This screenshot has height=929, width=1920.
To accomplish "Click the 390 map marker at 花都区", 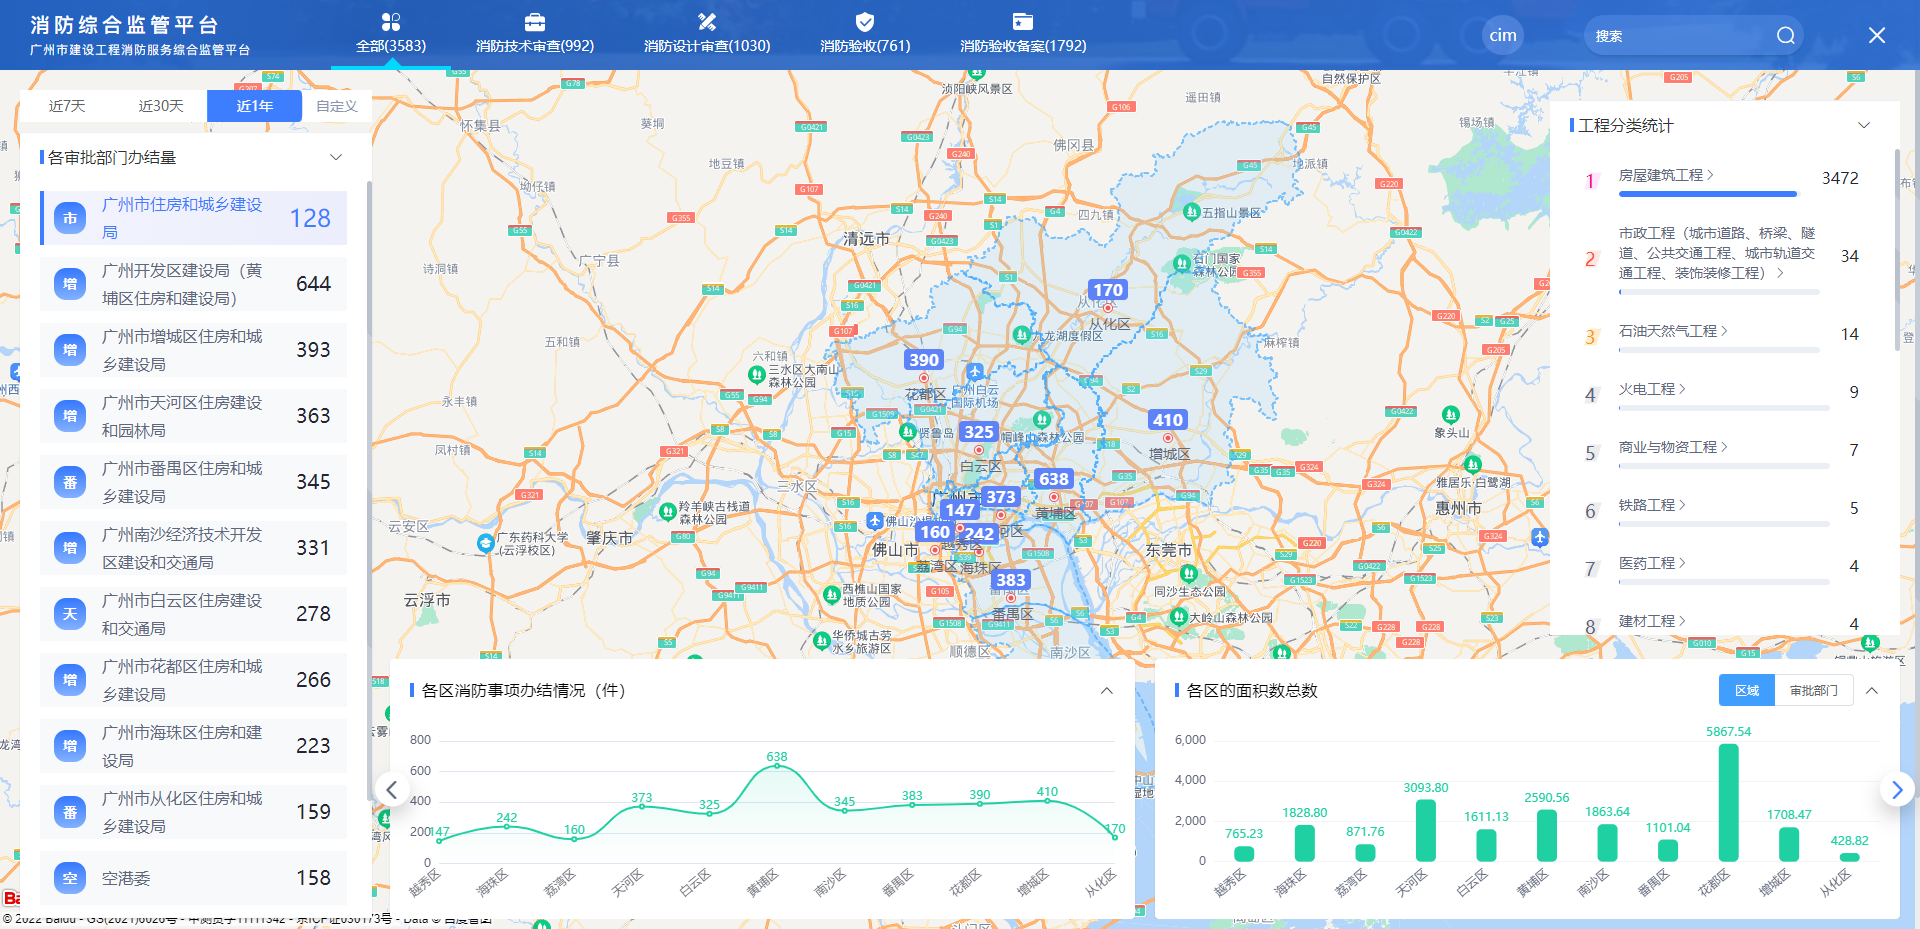I will click(924, 360).
